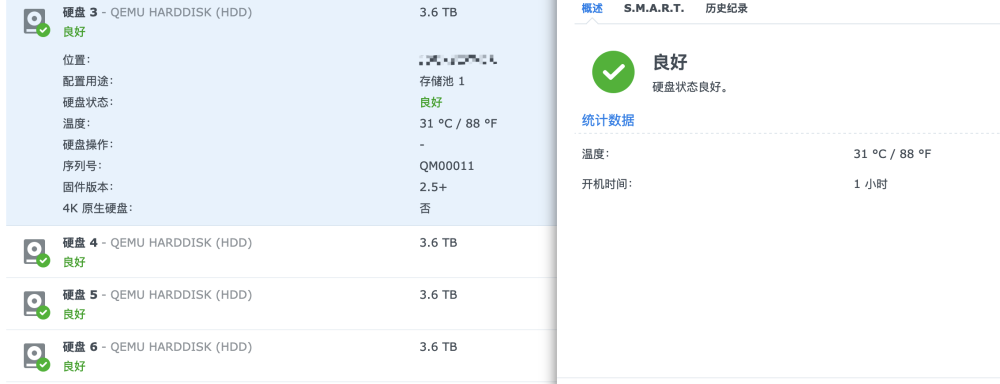Click the 3.6 TB size for 硬盘 6
This screenshot has width=1000, height=384.
point(438,347)
